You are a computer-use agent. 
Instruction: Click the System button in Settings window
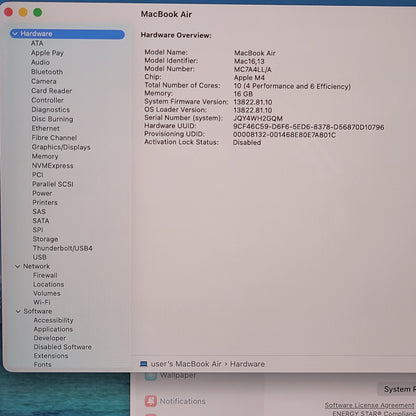397,389
